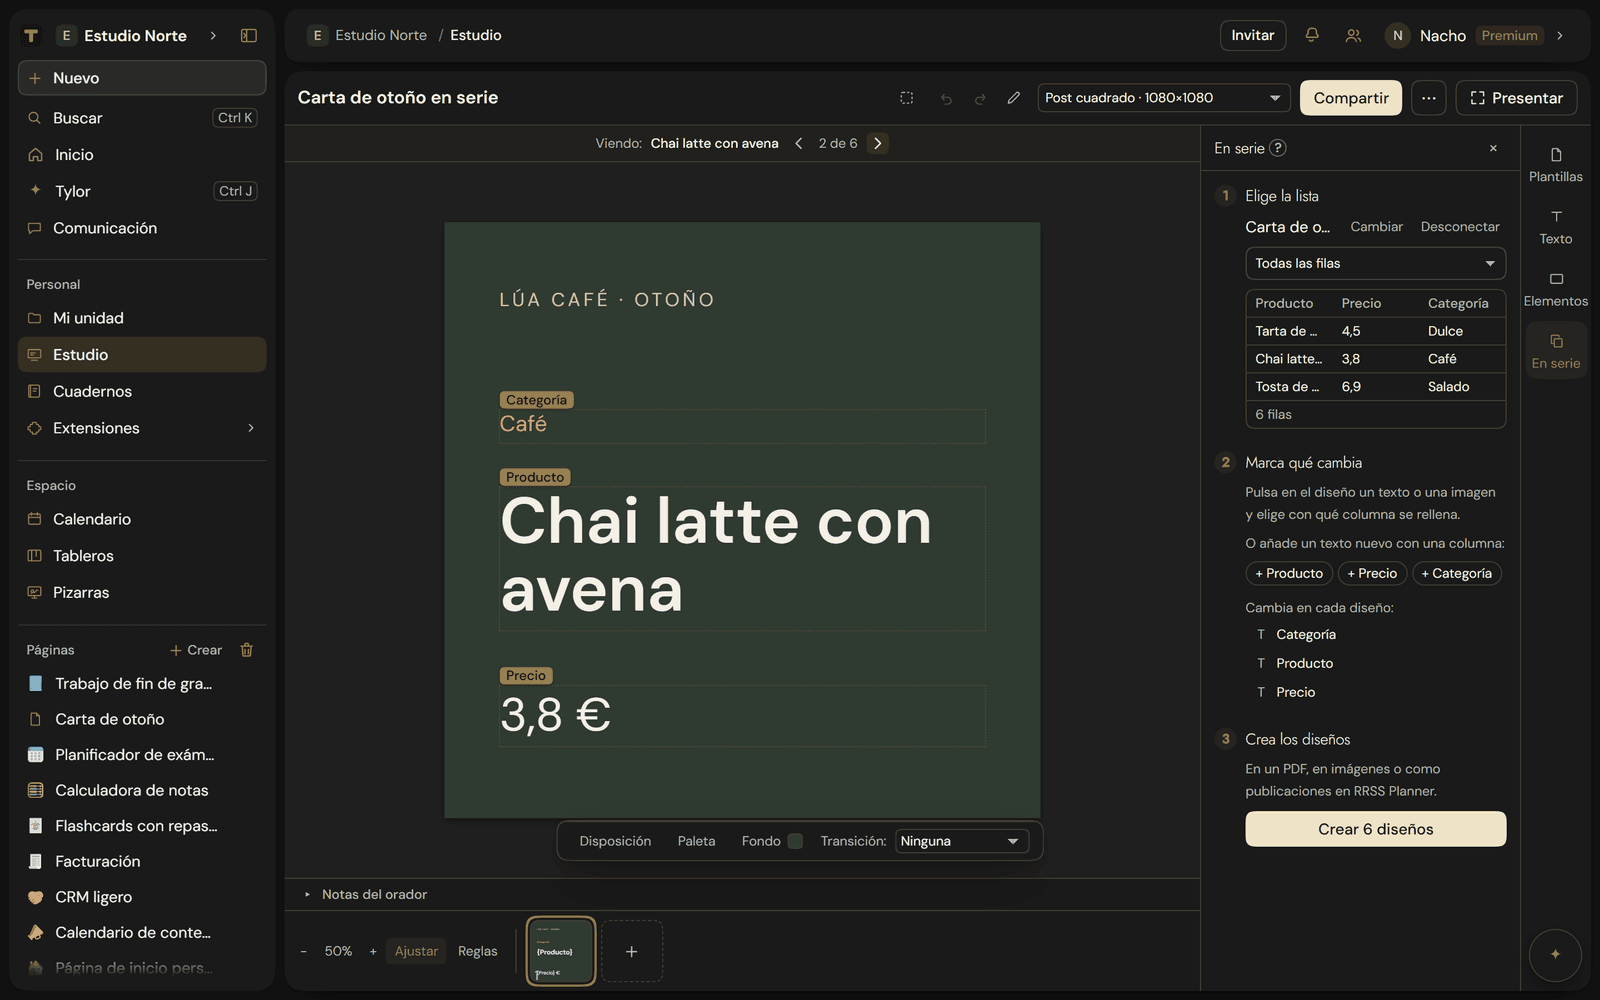Expand Notas del orador
Screen dimensions: 1600x1000
pos(366,894)
